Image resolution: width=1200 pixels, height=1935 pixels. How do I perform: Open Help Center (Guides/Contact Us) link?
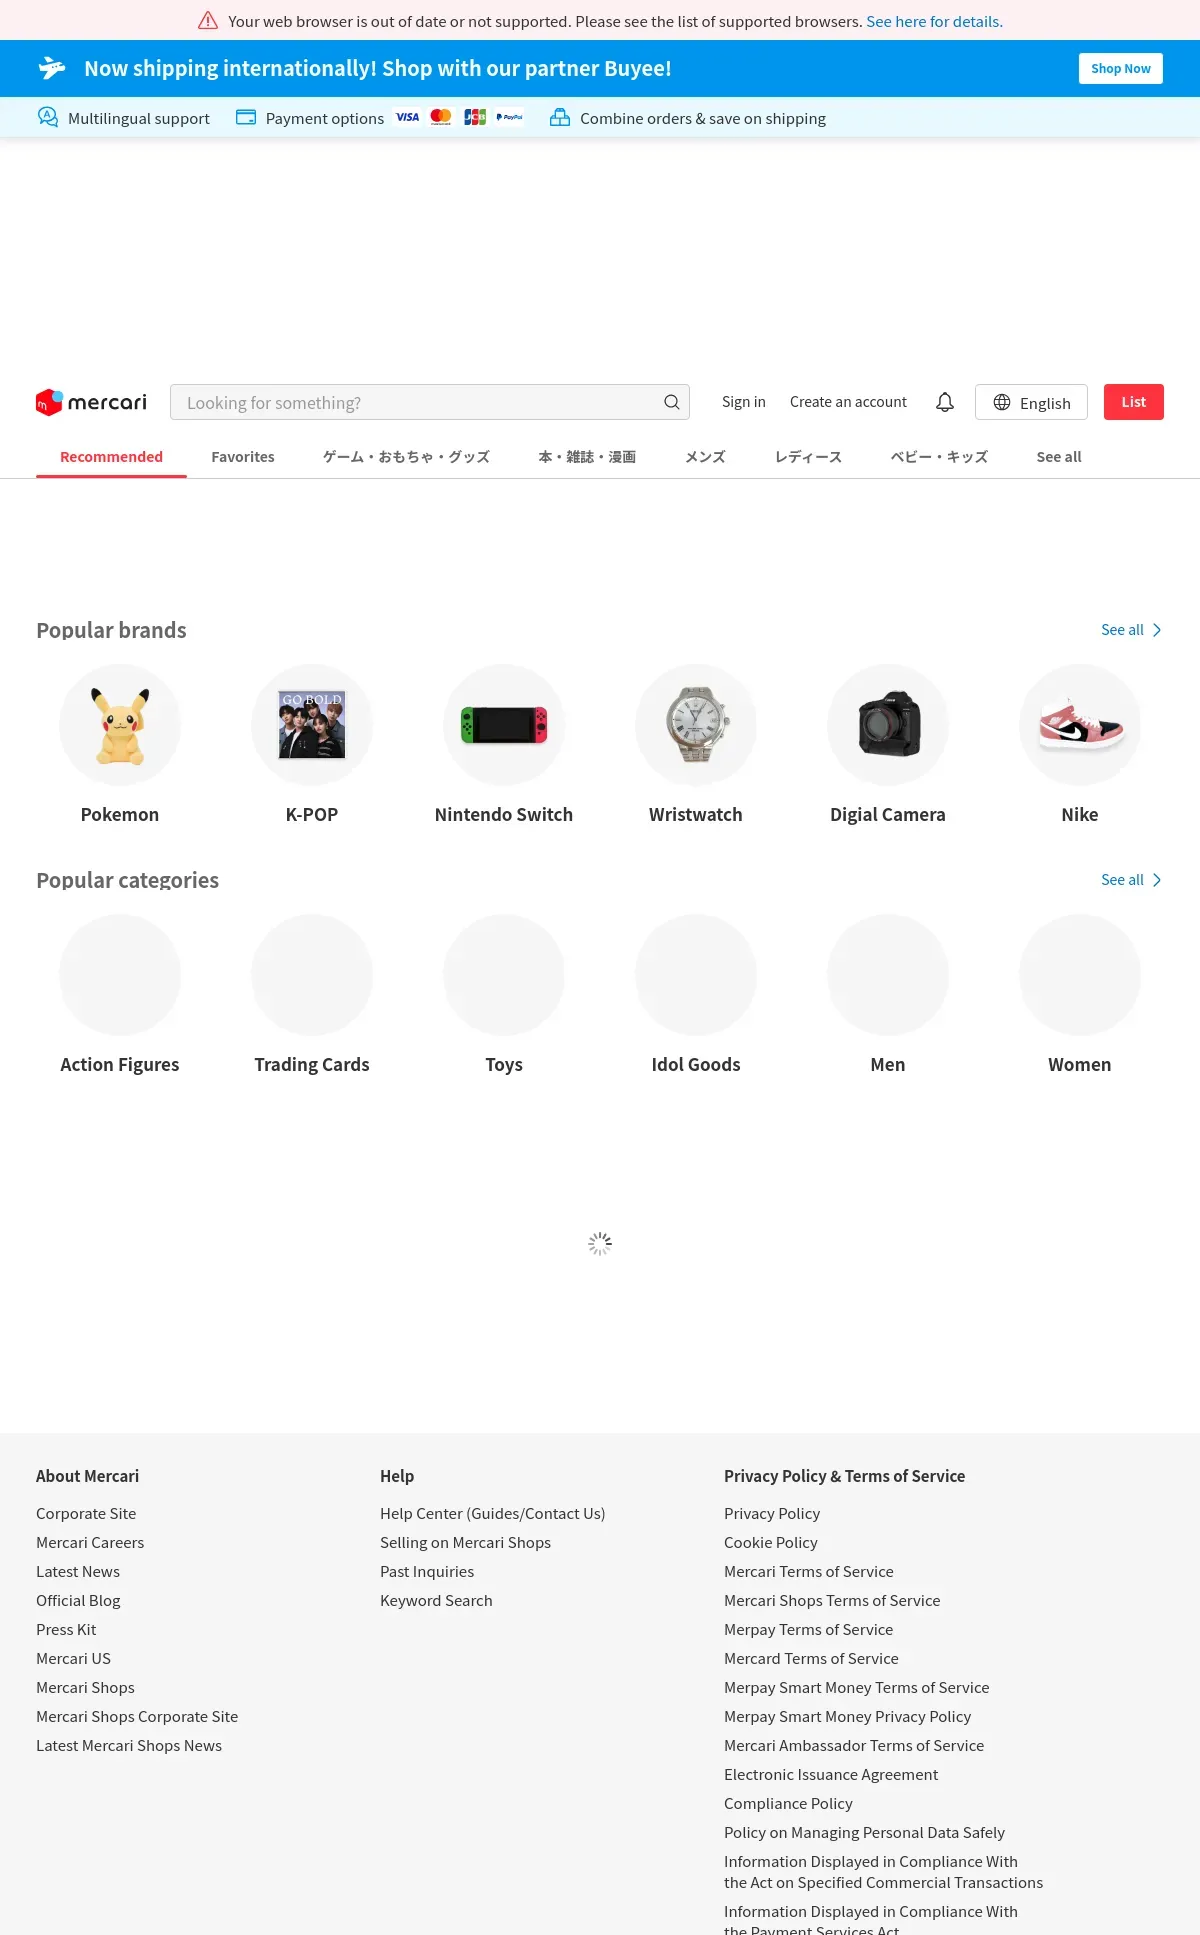coord(493,1514)
